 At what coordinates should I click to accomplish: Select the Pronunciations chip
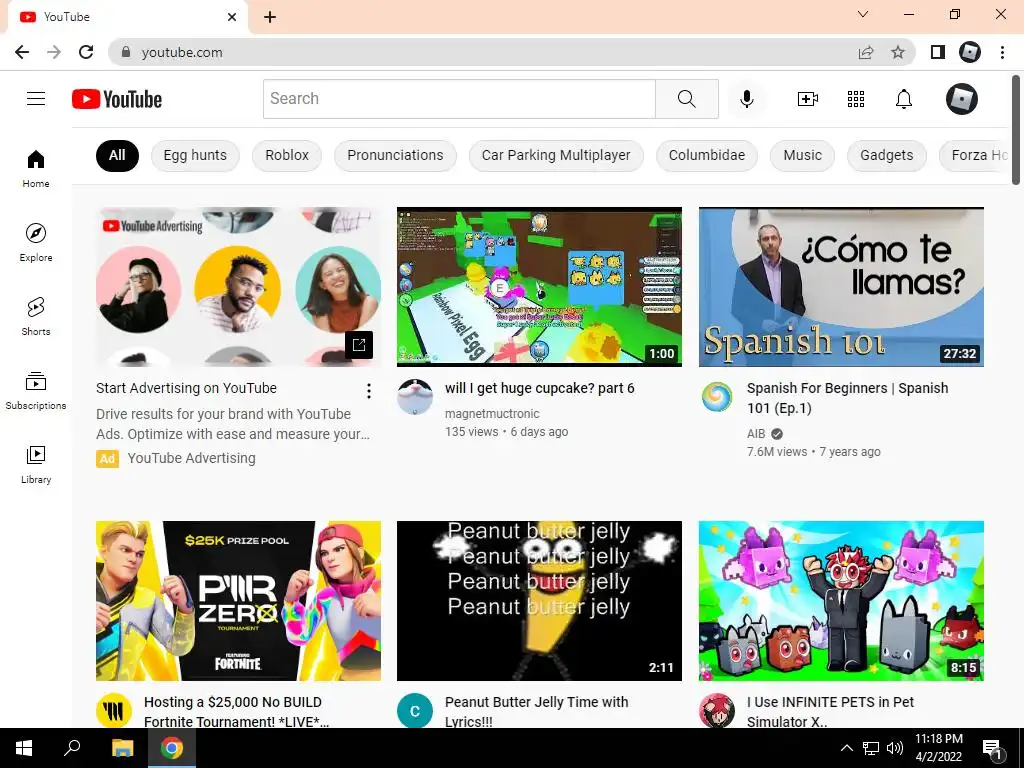point(395,155)
